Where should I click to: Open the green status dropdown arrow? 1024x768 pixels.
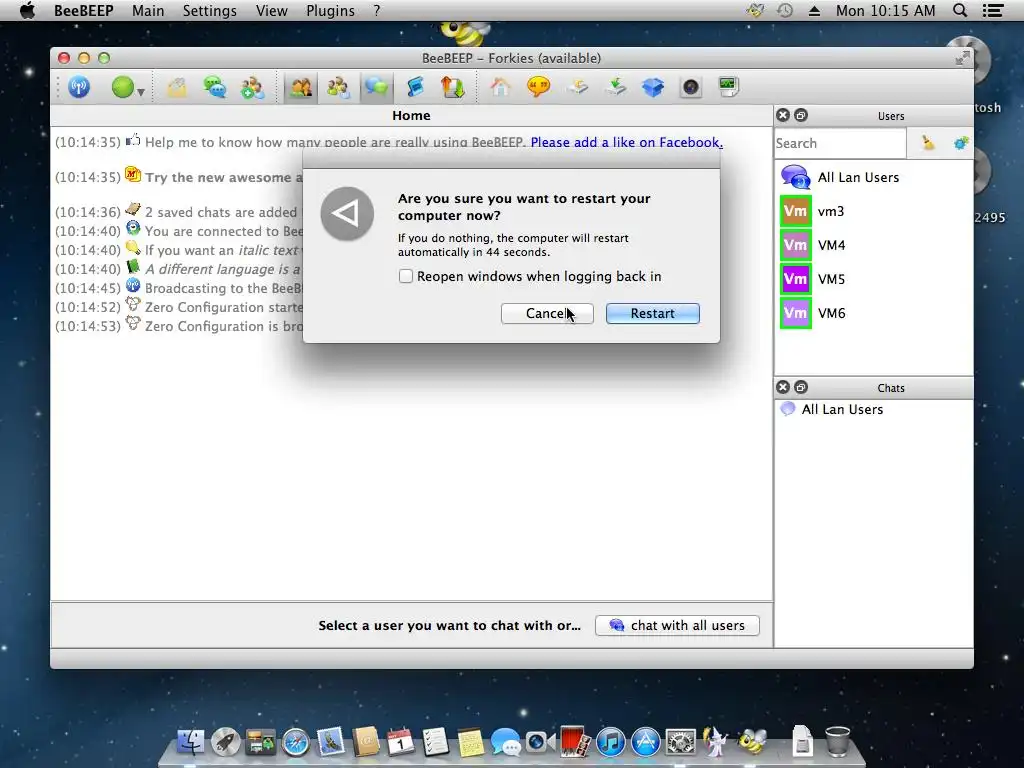(x=140, y=93)
